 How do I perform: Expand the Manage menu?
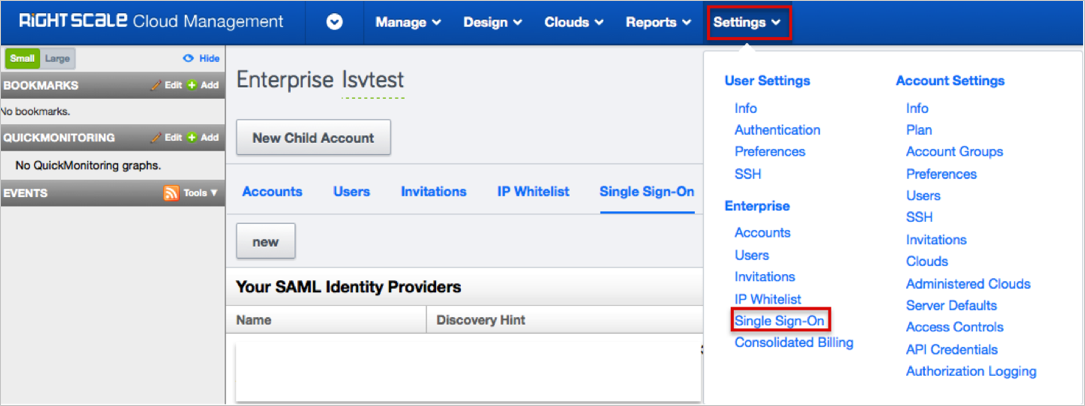click(x=408, y=22)
